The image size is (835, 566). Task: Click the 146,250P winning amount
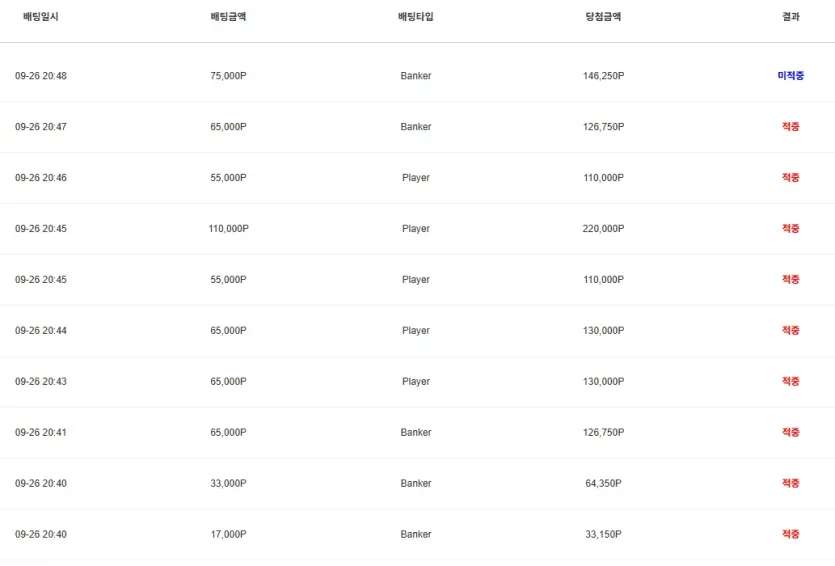pos(603,76)
